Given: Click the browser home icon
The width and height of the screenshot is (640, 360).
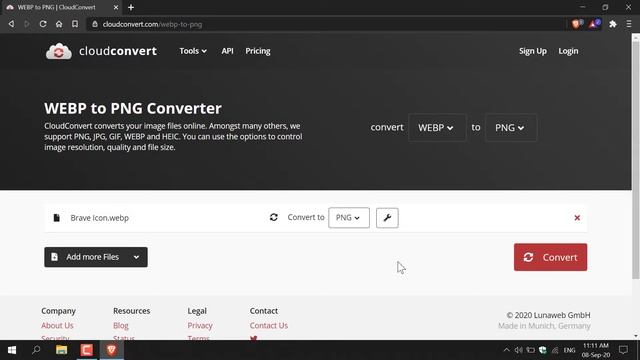Looking at the screenshot, I should [59, 24].
